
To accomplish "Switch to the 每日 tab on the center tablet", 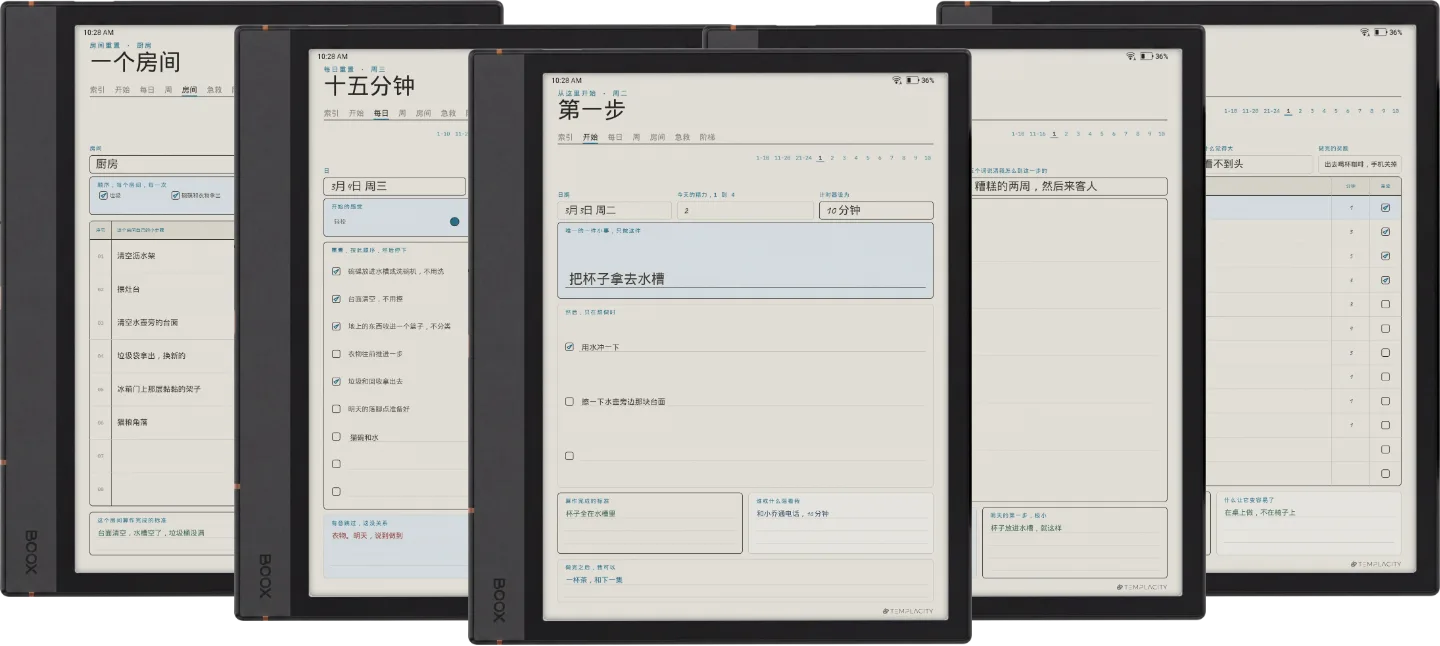I will (x=615, y=137).
